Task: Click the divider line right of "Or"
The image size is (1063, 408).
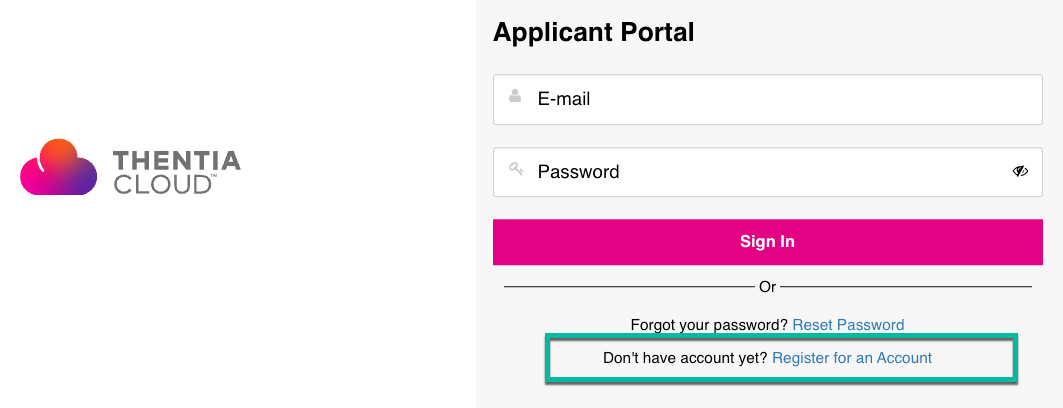Action: [906, 287]
